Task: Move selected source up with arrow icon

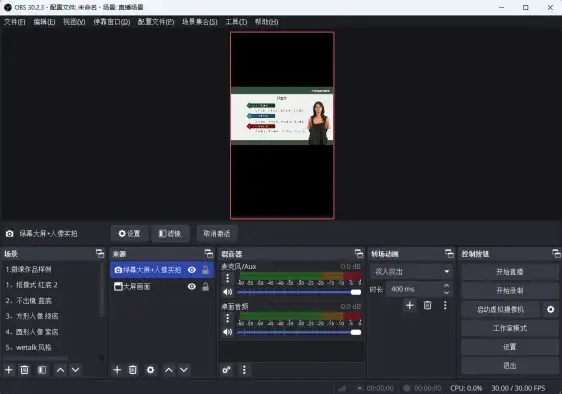Action: point(169,370)
